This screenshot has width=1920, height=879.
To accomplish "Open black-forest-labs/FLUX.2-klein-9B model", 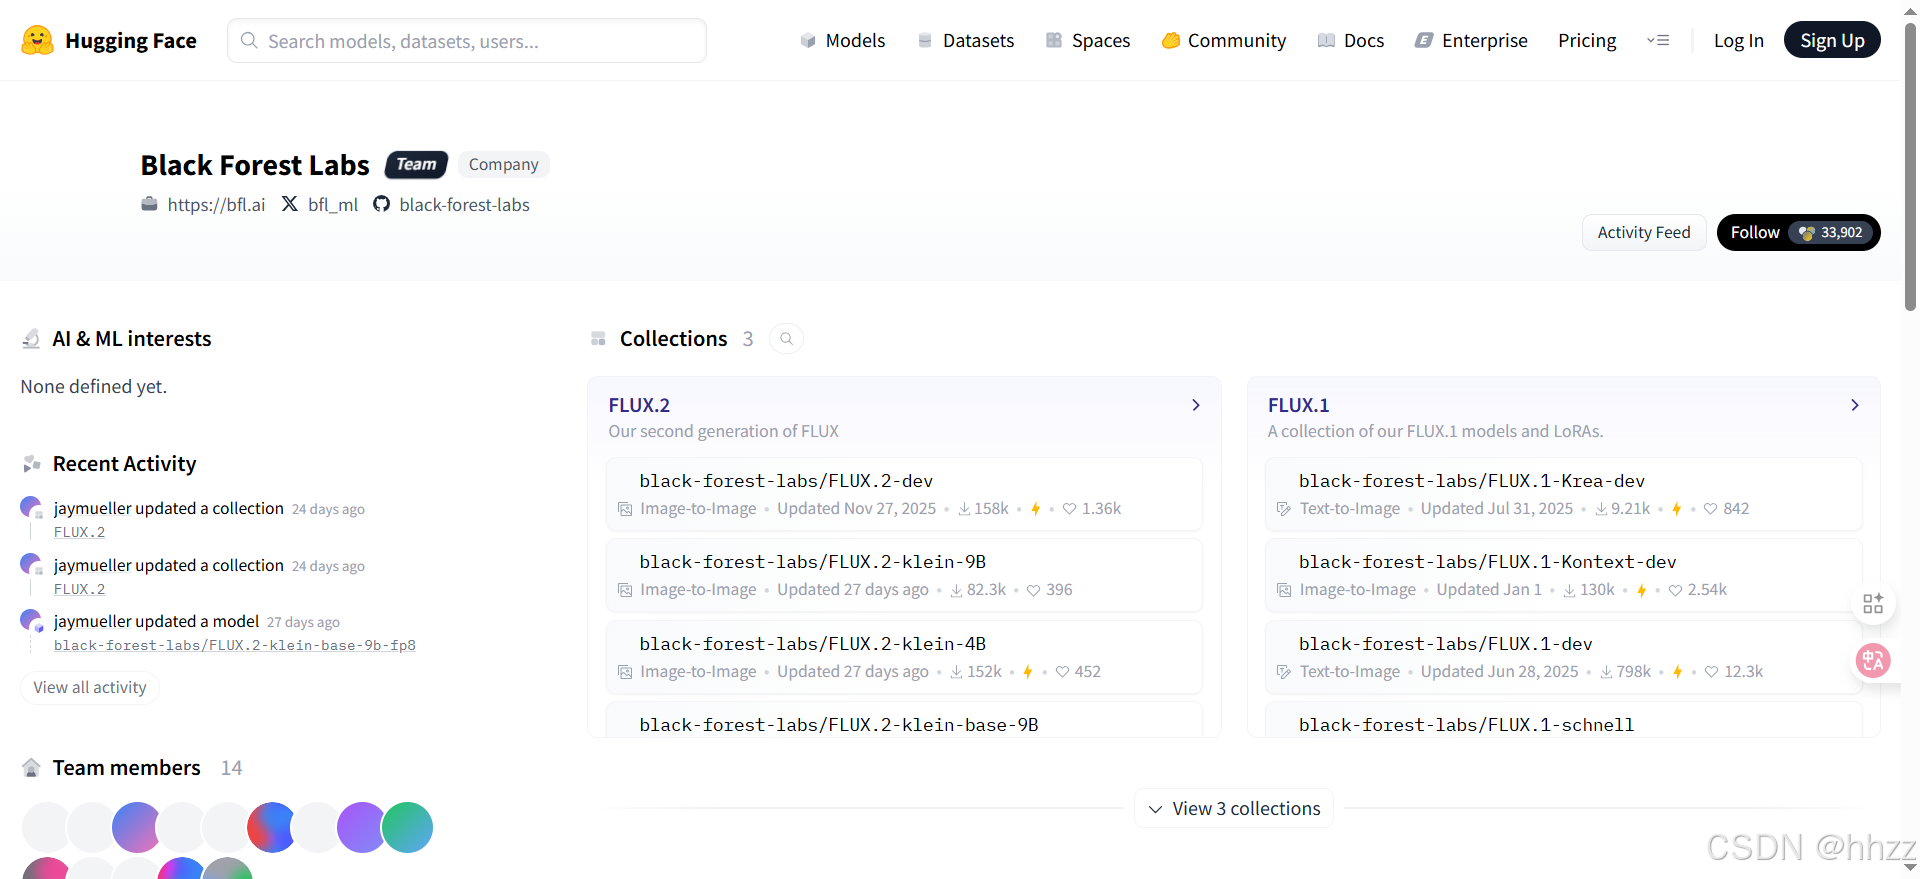I will tap(813, 562).
